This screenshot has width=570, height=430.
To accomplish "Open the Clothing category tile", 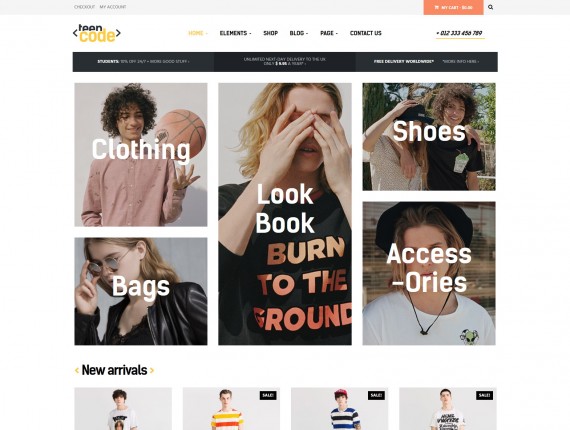I will pos(141,155).
